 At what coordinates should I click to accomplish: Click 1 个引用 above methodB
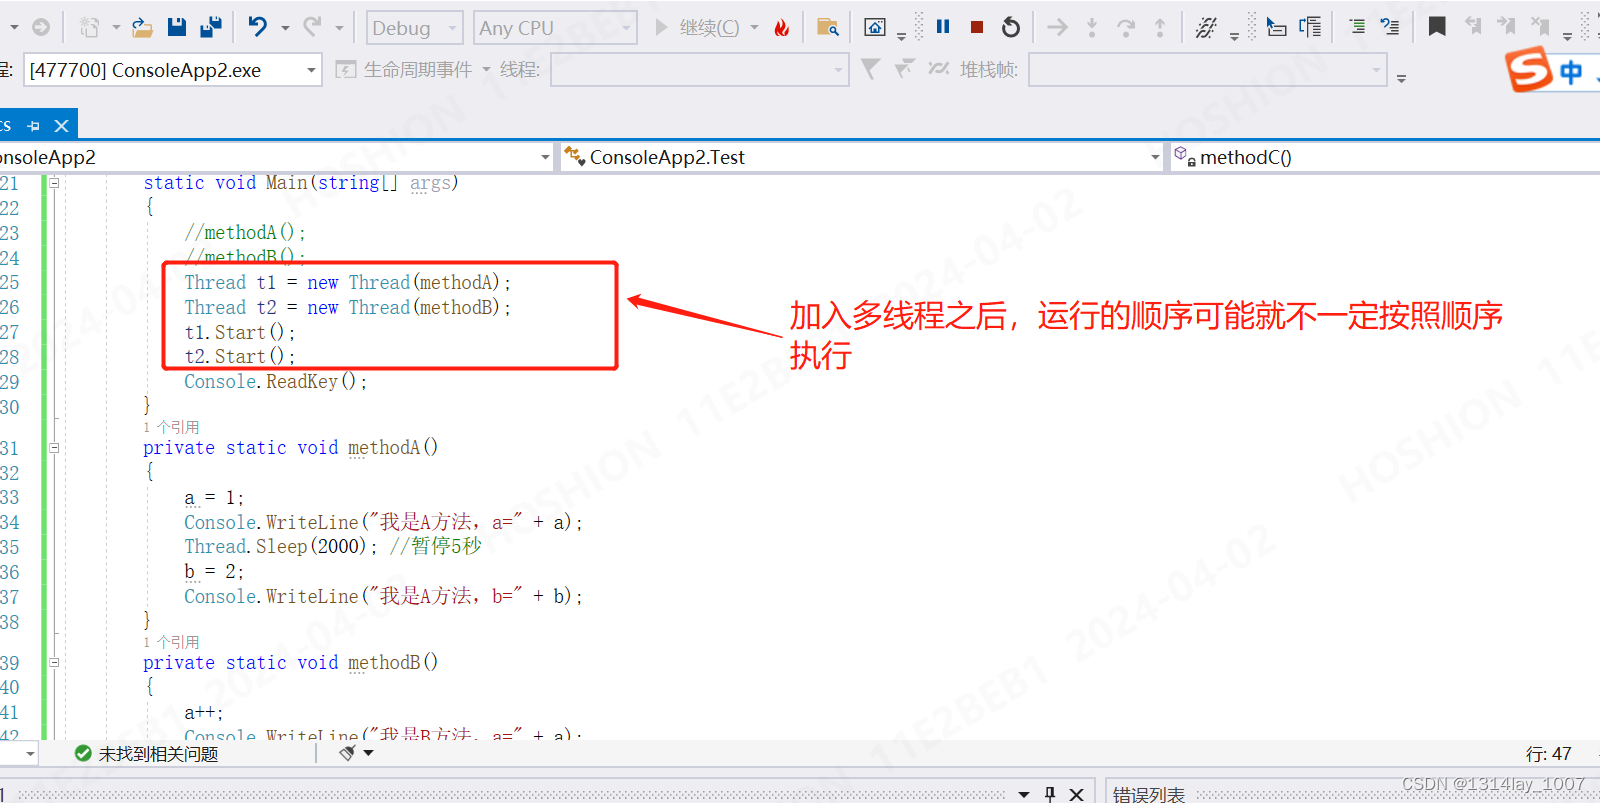click(171, 642)
